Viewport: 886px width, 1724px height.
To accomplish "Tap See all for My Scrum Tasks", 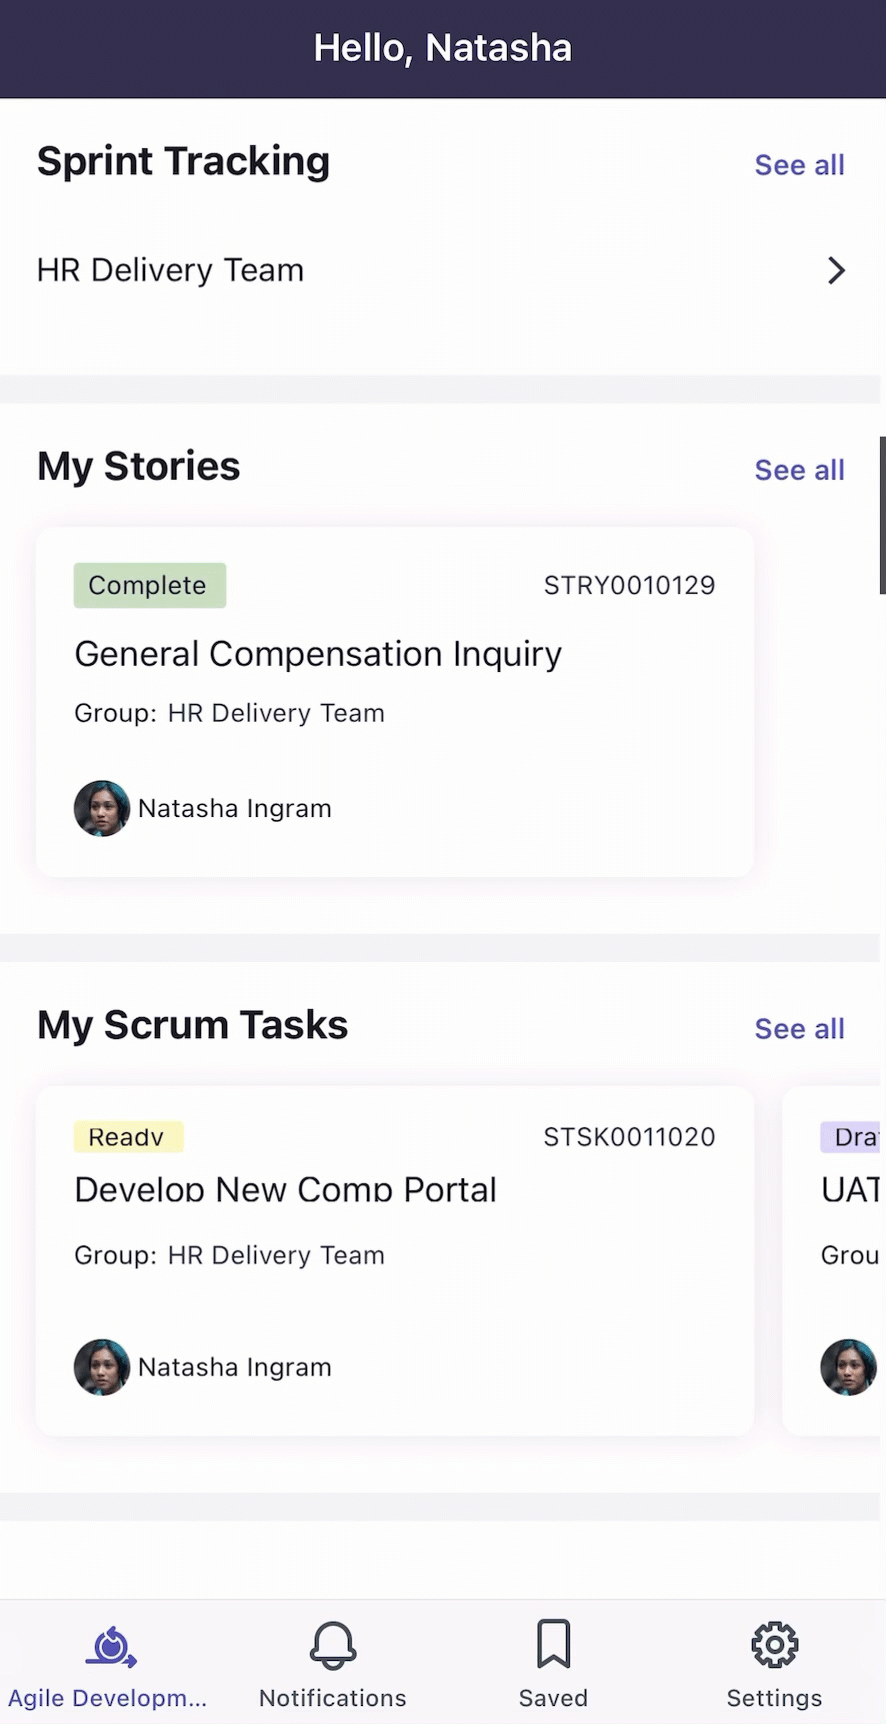I will pos(799,1029).
